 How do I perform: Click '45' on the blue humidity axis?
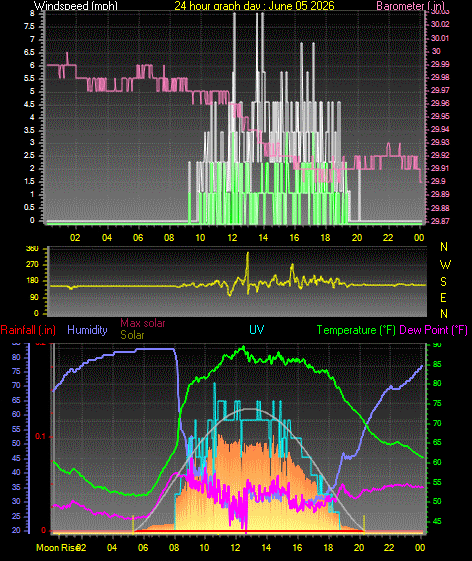coord(16,459)
